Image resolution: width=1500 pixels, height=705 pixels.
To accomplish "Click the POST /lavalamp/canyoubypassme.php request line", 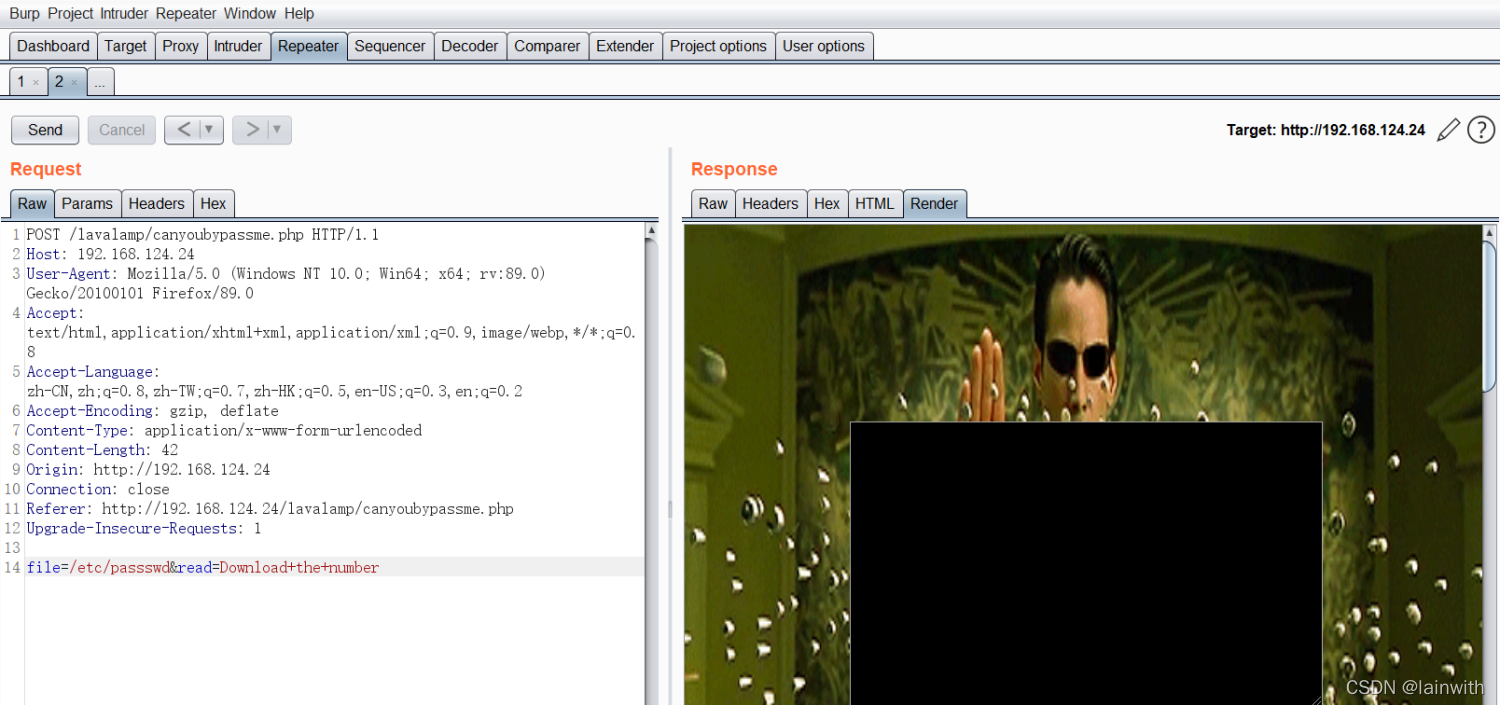I will tap(202, 235).
